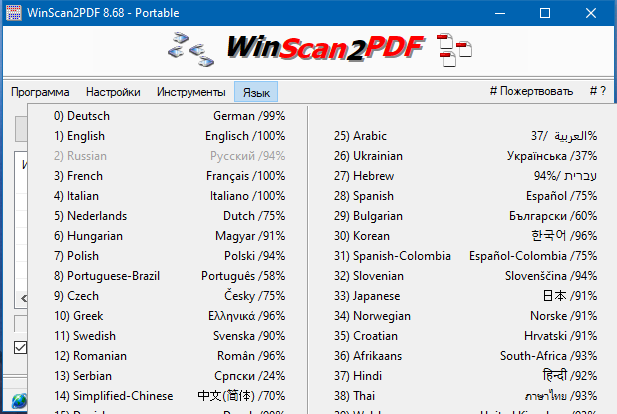Open the # ? help menu
Screen dimensions: 617x414
(x=598, y=91)
